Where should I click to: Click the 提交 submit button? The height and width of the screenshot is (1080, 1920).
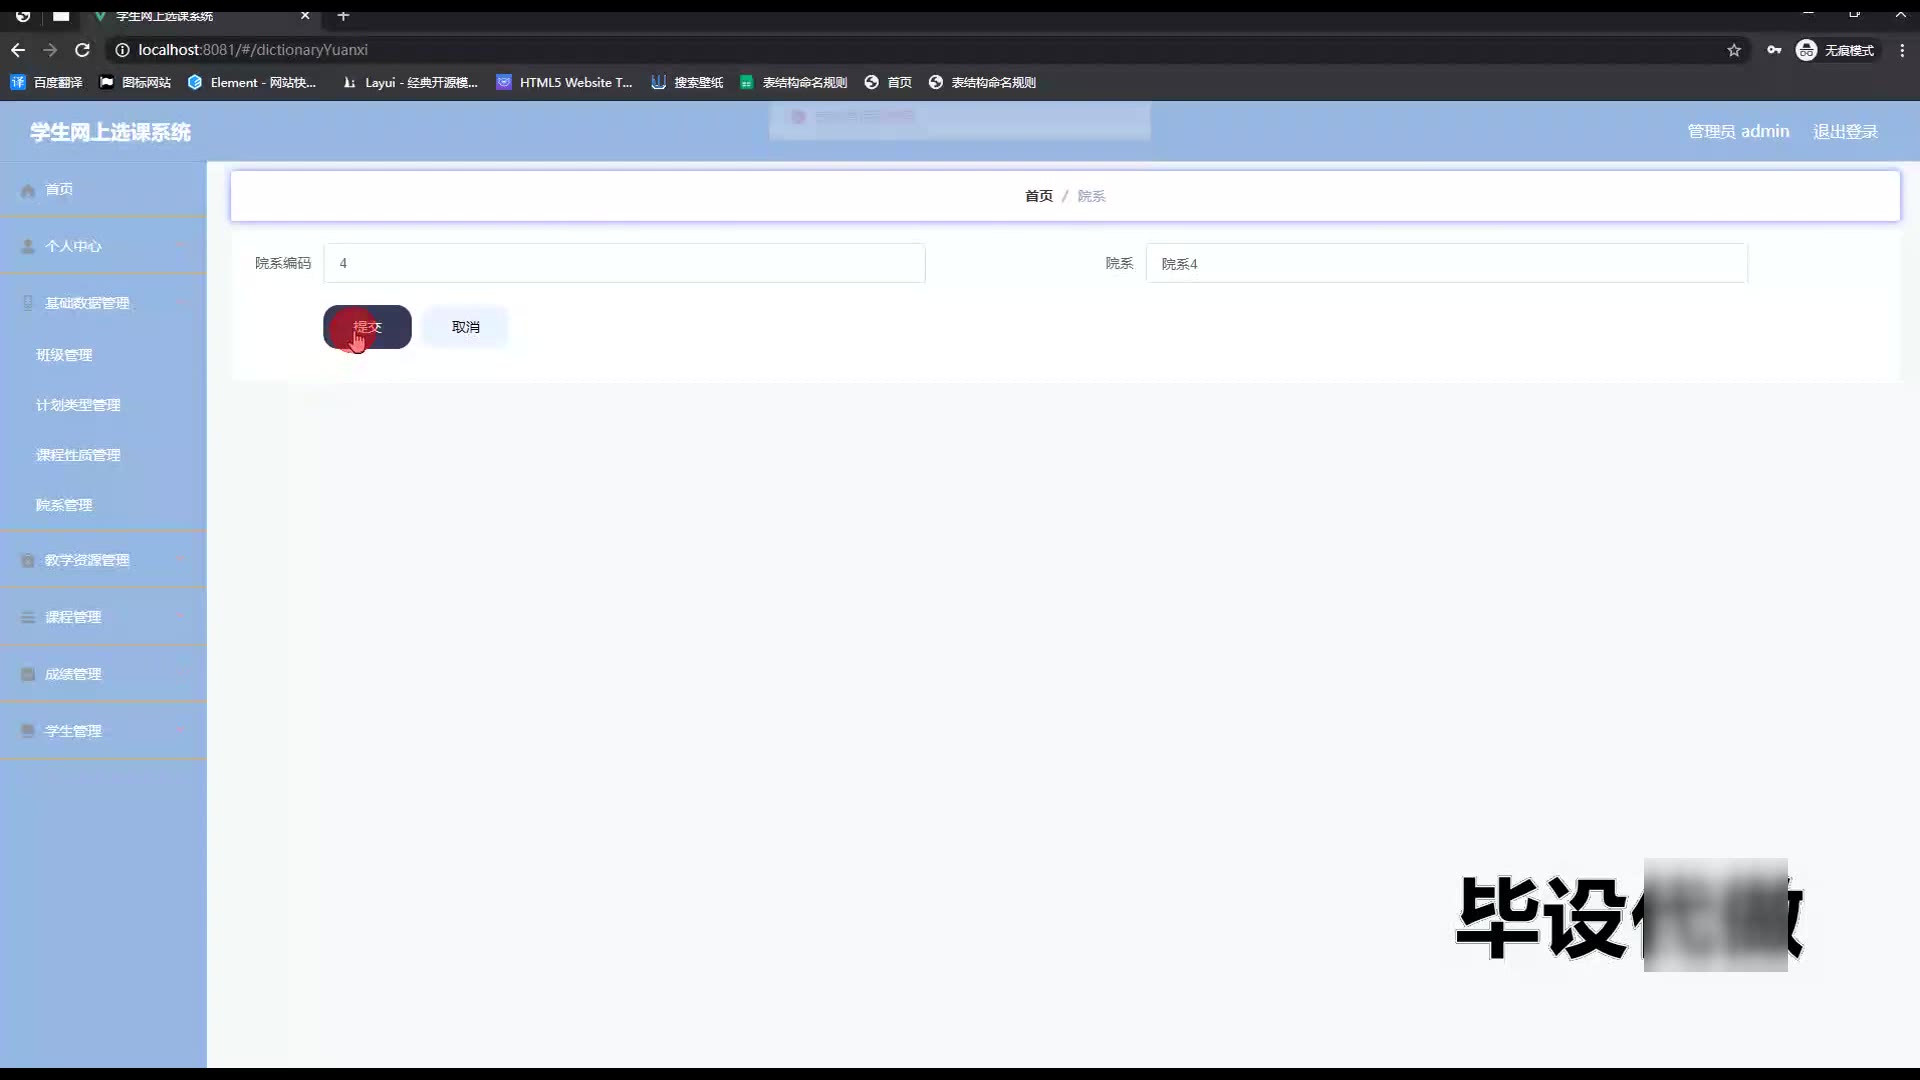tap(367, 327)
